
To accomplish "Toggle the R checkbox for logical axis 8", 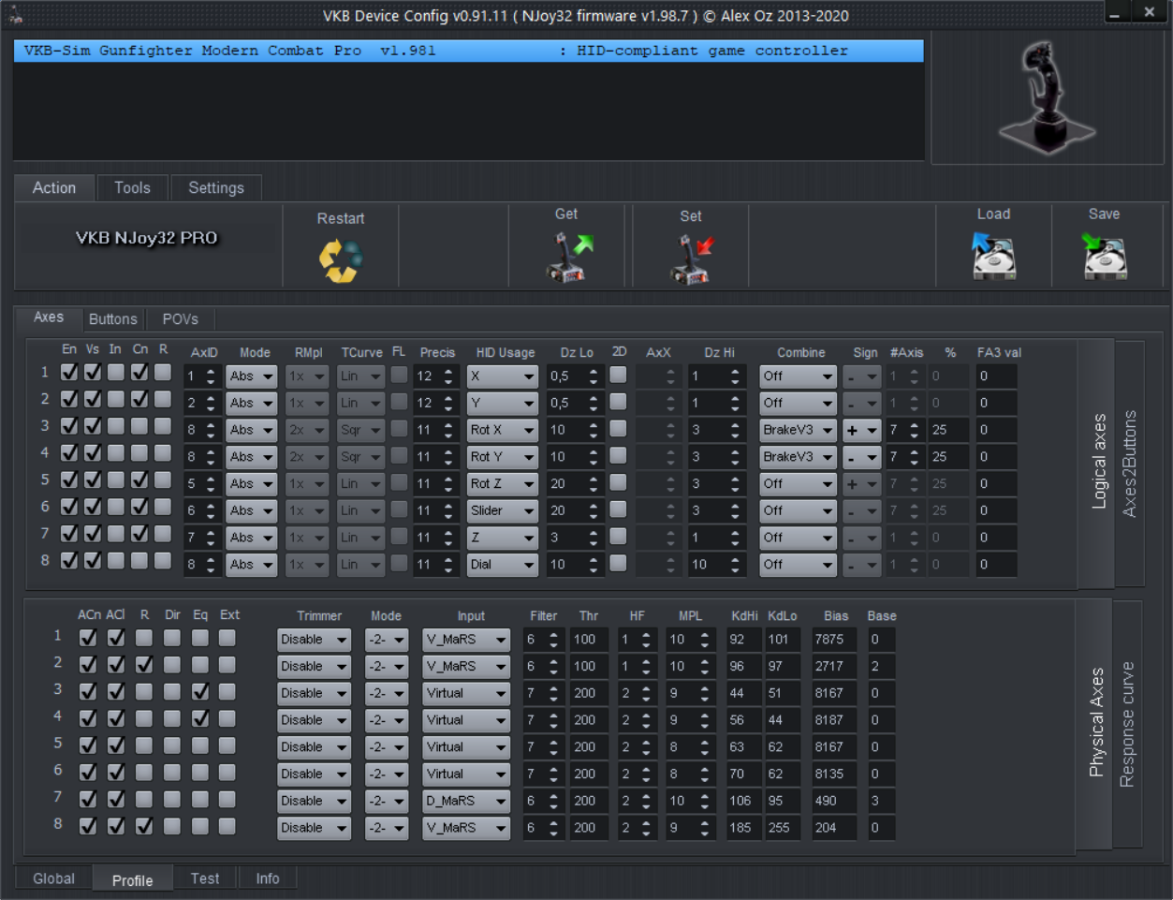I will click(162, 560).
